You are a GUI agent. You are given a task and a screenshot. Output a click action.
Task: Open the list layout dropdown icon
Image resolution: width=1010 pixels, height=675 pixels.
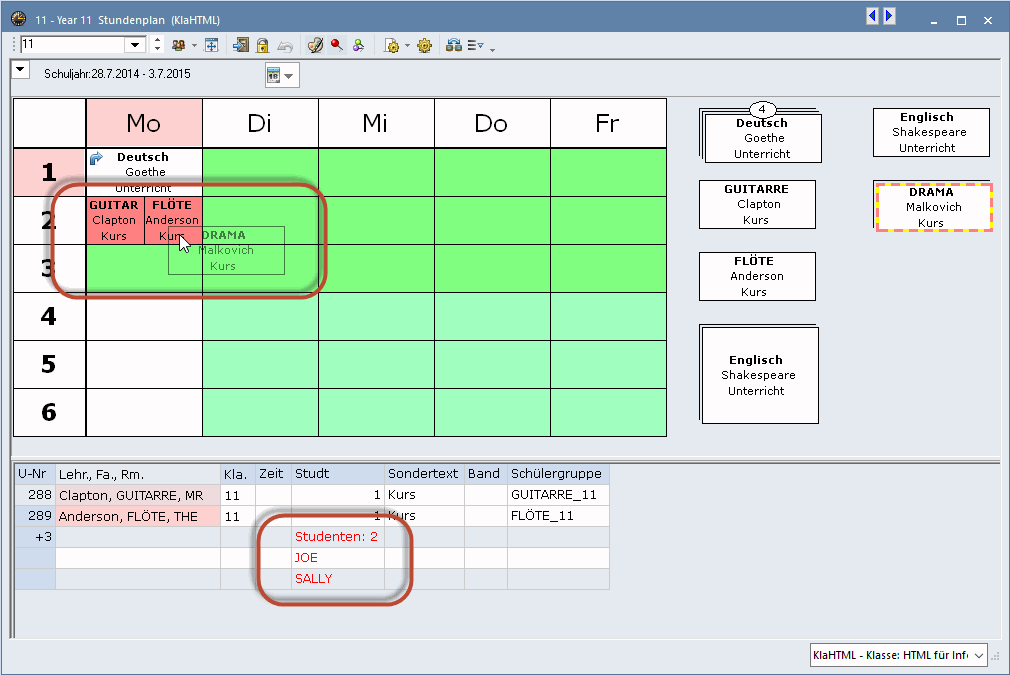tap(475, 45)
